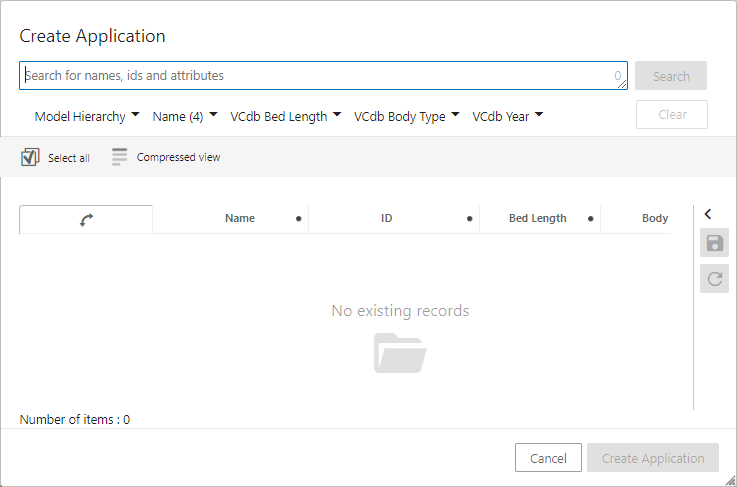The image size is (737, 487).
Task: Click the dot icon beside Name column
Action: [x=298, y=219]
